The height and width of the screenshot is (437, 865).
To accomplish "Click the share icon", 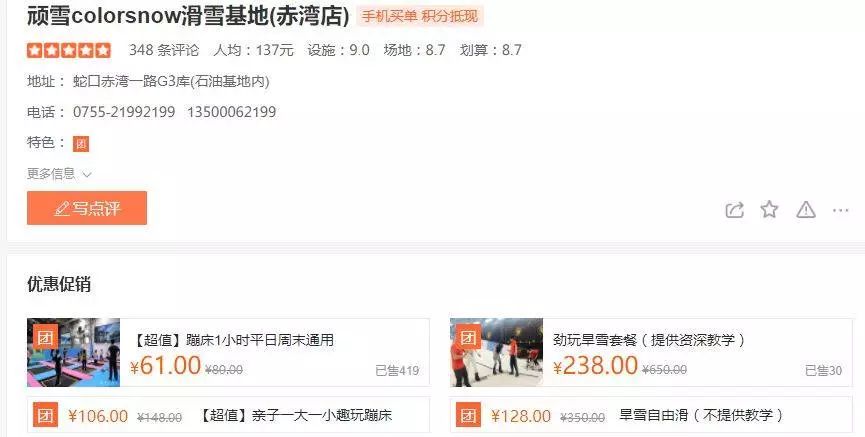I will pos(734,210).
